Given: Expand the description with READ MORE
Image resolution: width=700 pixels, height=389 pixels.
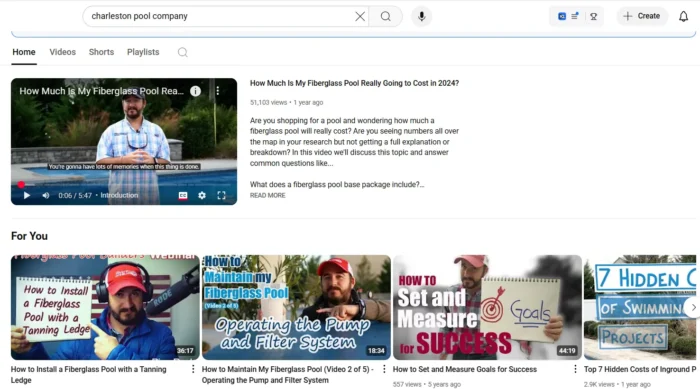Looking at the screenshot, I should (x=267, y=196).
